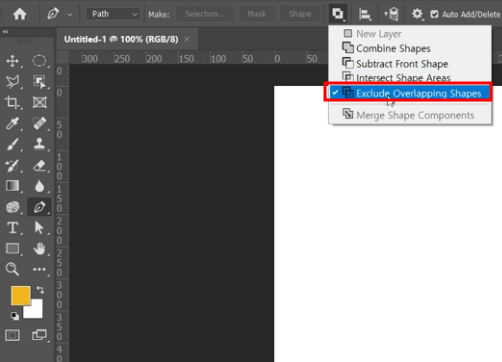
Task: Select the Gradient tool
Action: (x=13, y=186)
